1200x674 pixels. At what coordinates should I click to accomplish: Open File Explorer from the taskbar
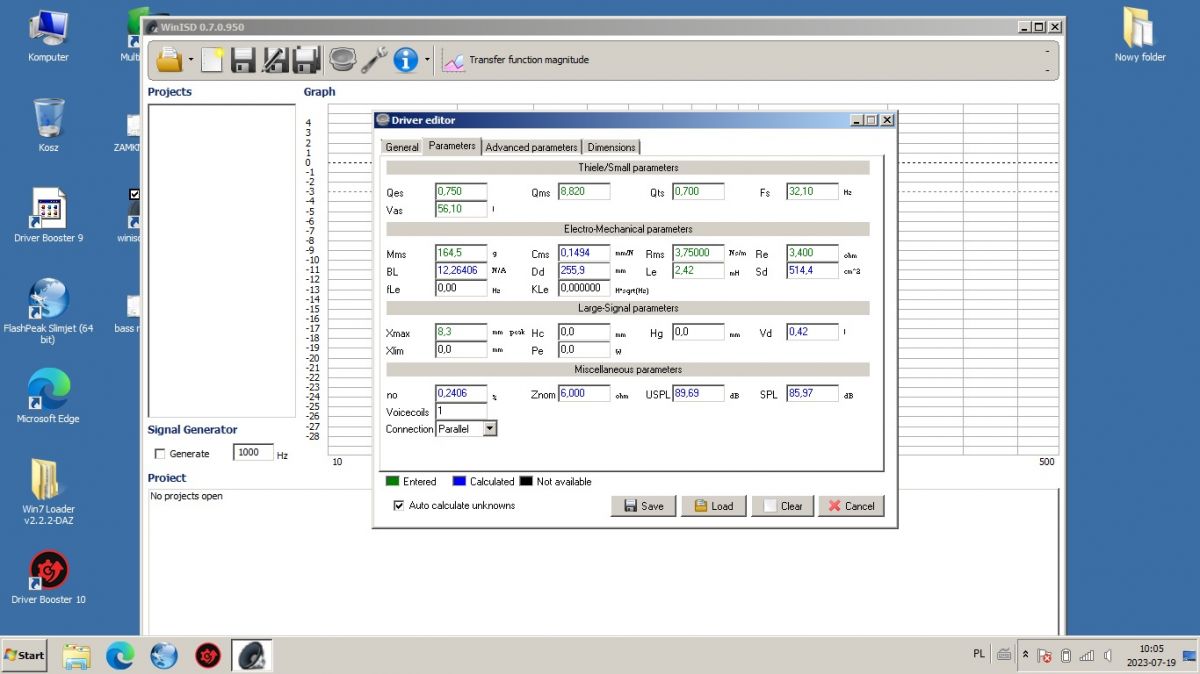click(77, 656)
